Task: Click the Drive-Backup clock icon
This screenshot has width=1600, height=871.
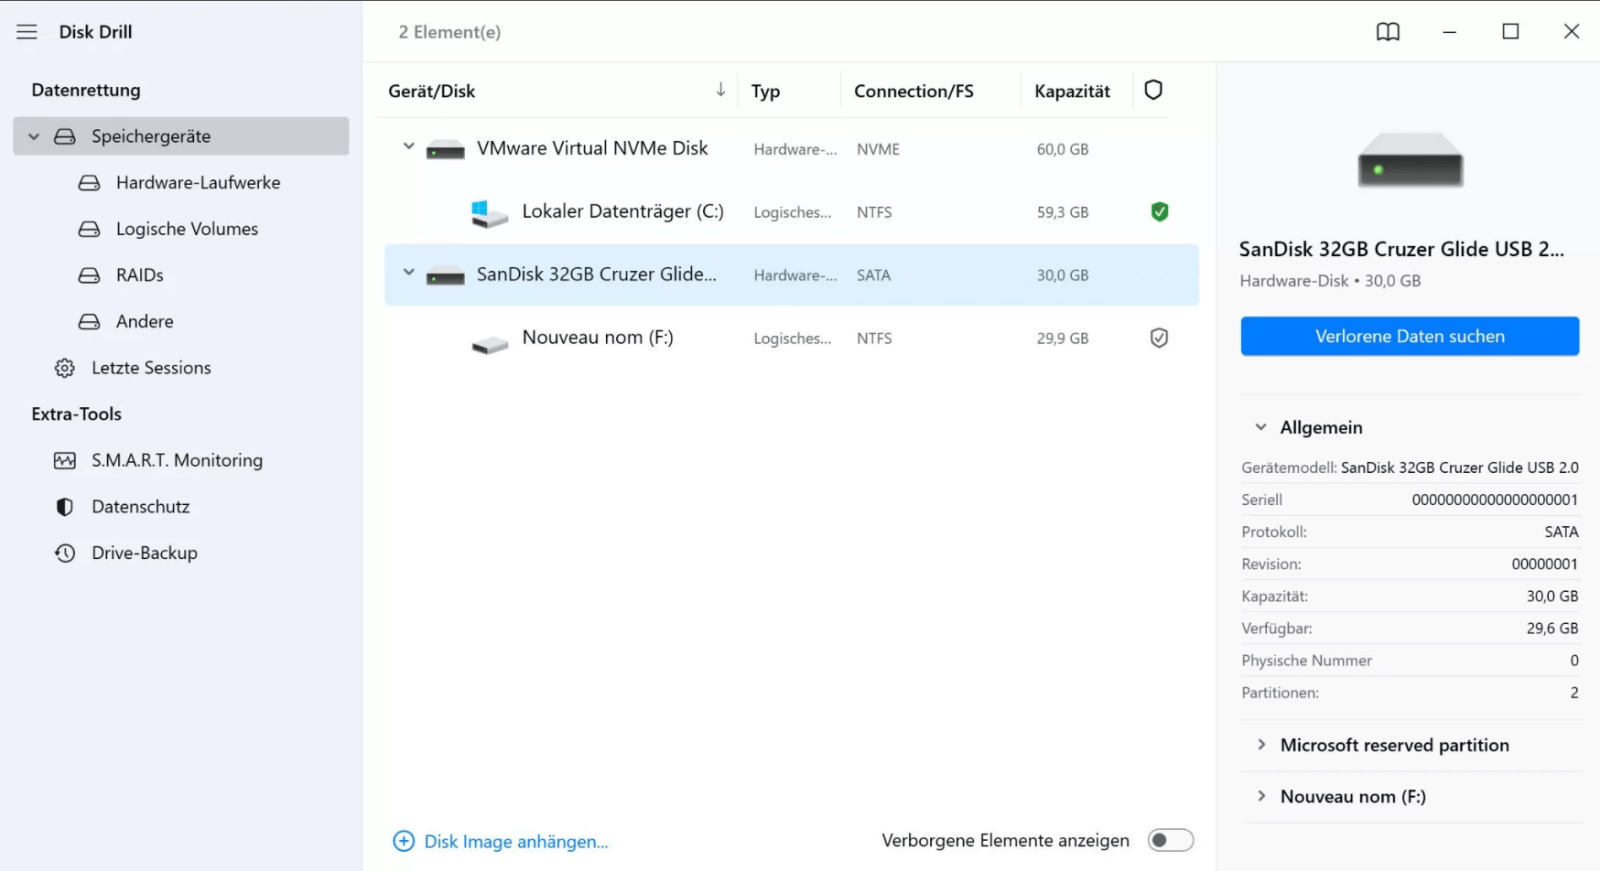Action: click(x=65, y=553)
